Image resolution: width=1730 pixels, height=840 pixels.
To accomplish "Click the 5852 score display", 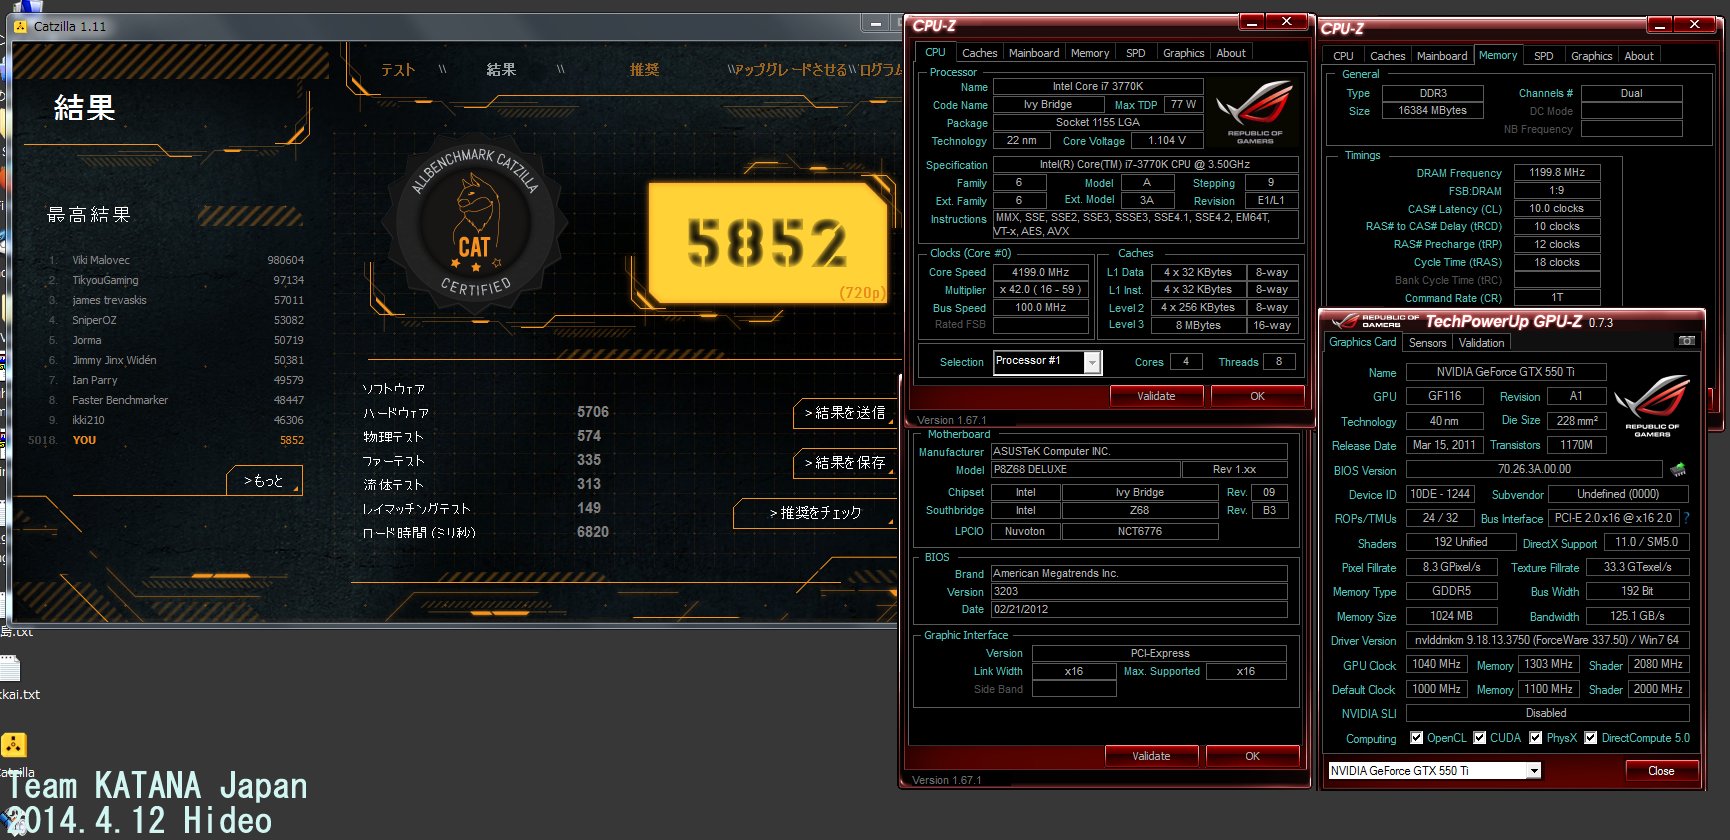I will 767,243.
